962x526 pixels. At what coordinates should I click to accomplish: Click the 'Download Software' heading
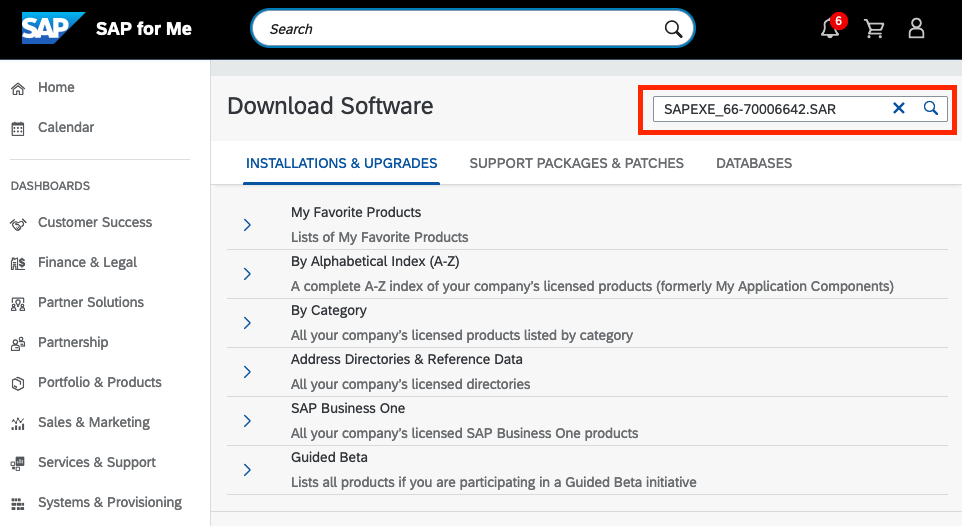tap(330, 106)
